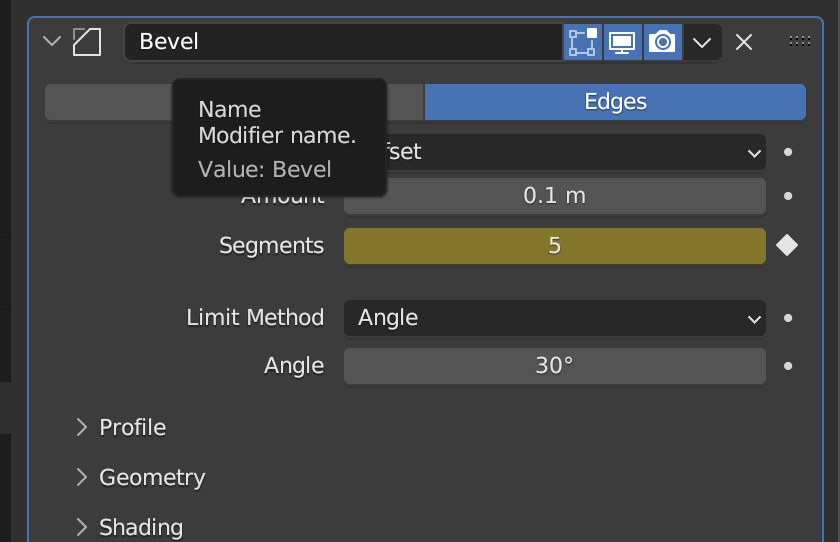Click the modifier panel drag handle grip
Viewport: 840px width, 542px height.
coord(799,42)
